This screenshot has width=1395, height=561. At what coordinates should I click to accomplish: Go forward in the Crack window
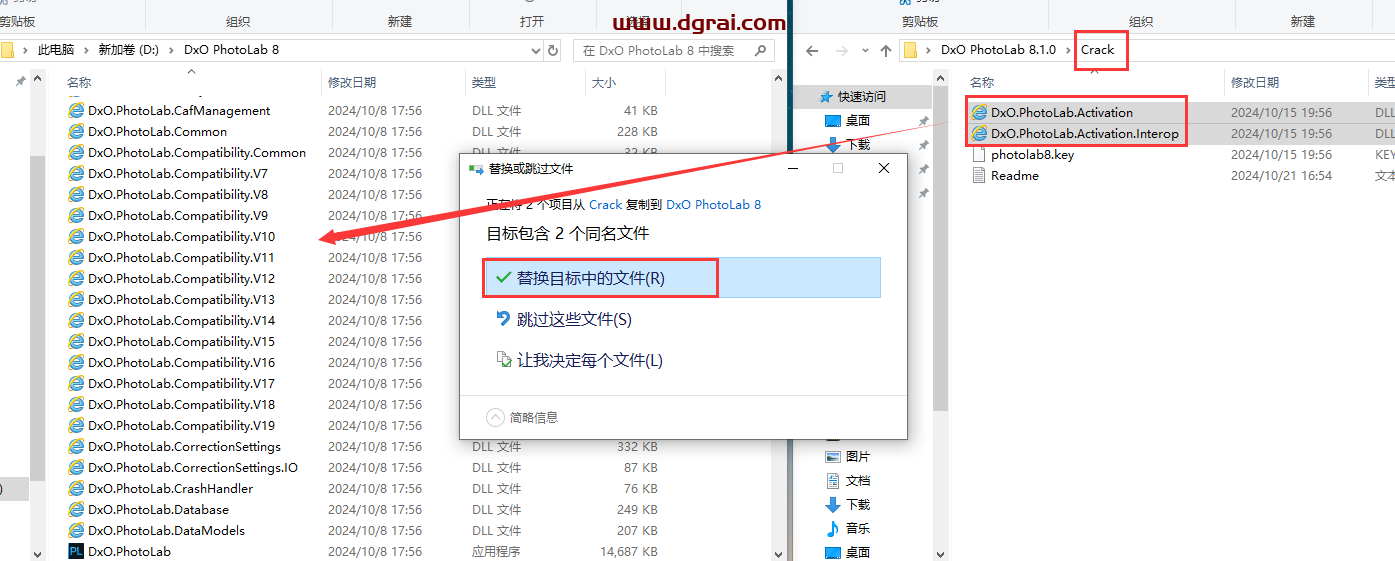841,50
